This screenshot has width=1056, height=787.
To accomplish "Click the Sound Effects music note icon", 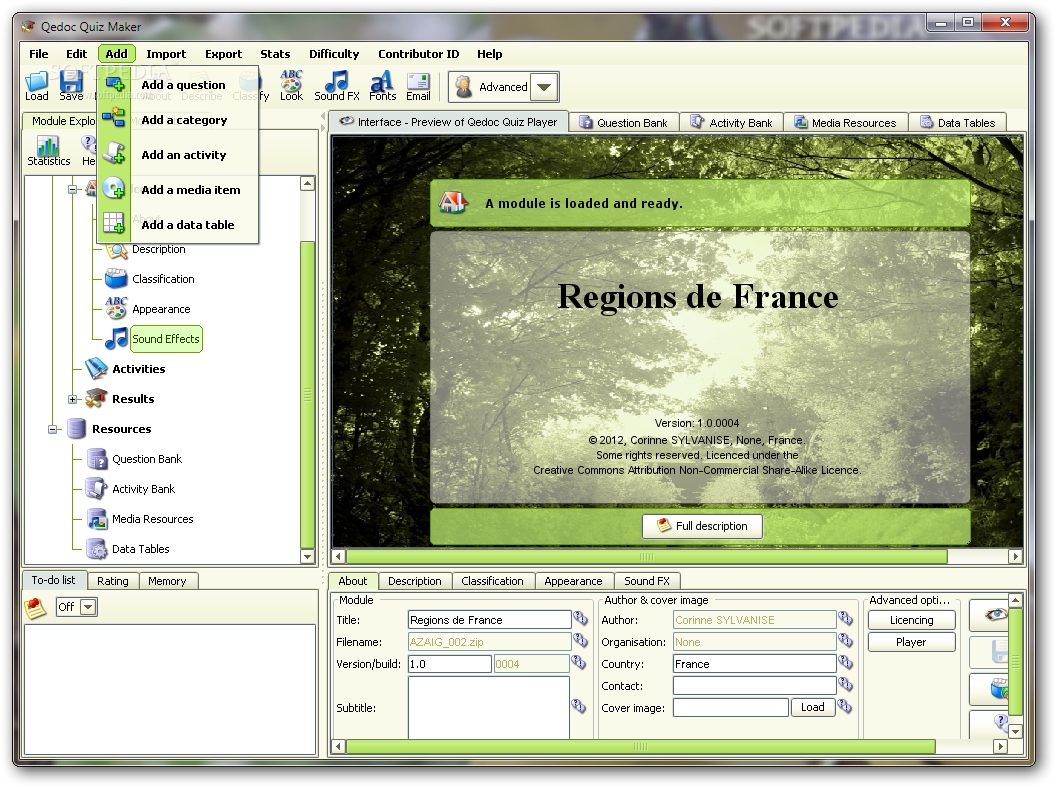I will [x=116, y=338].
